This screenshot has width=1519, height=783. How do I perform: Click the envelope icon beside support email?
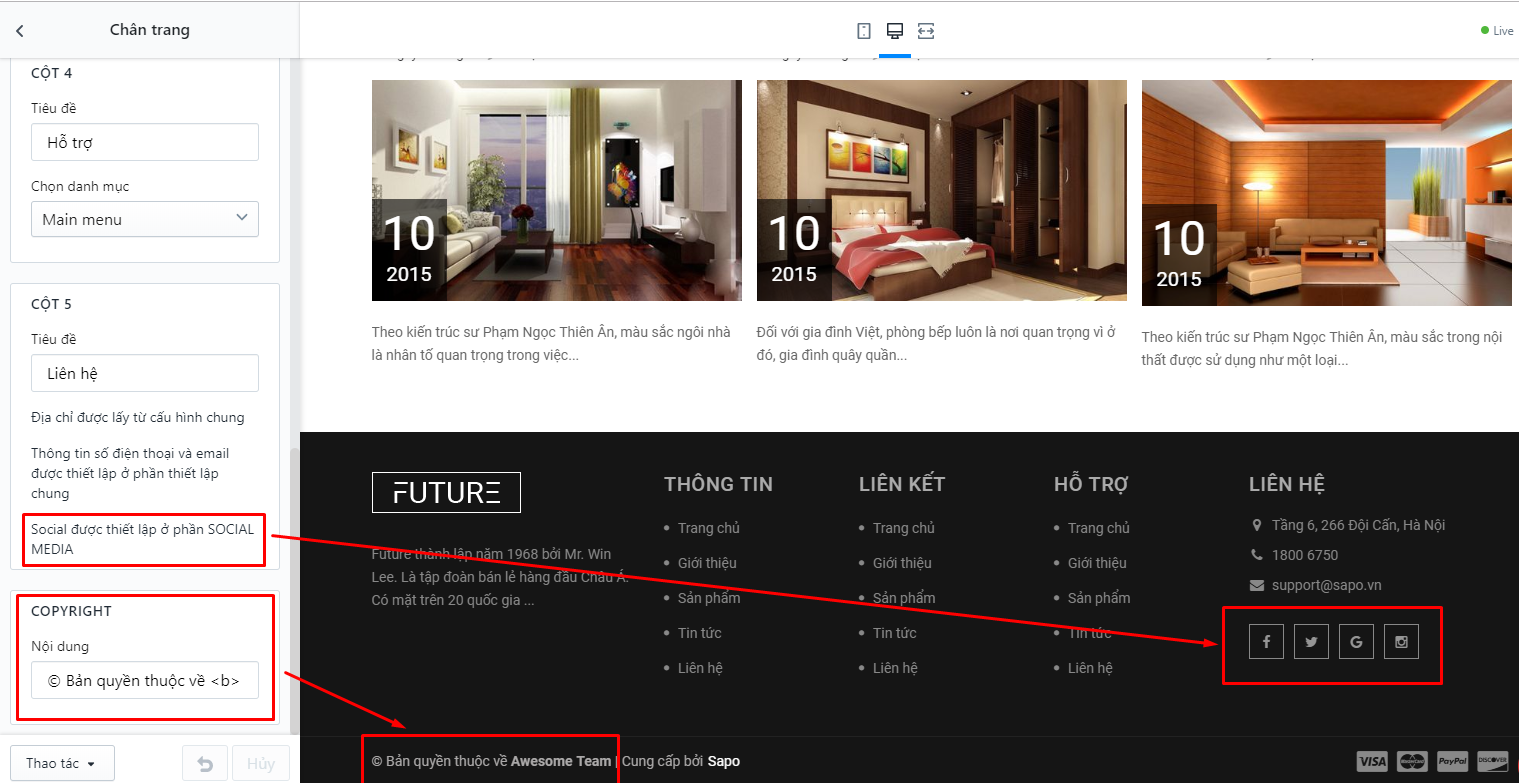tap(1257, 585)
